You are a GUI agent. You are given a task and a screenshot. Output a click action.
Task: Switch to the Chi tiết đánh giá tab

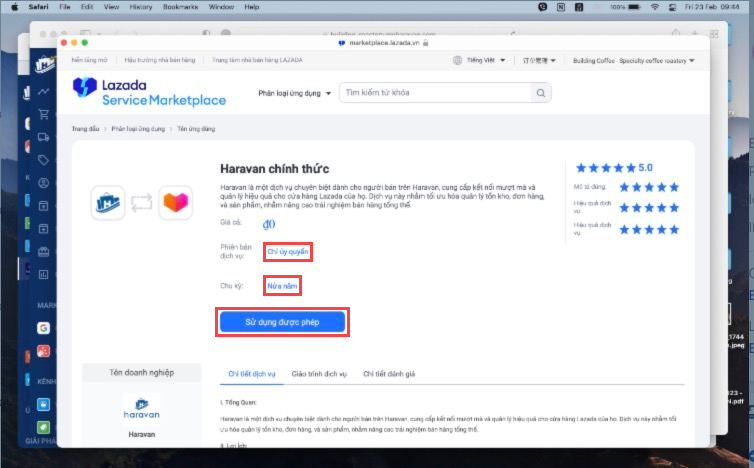click(x=389, y=374)
